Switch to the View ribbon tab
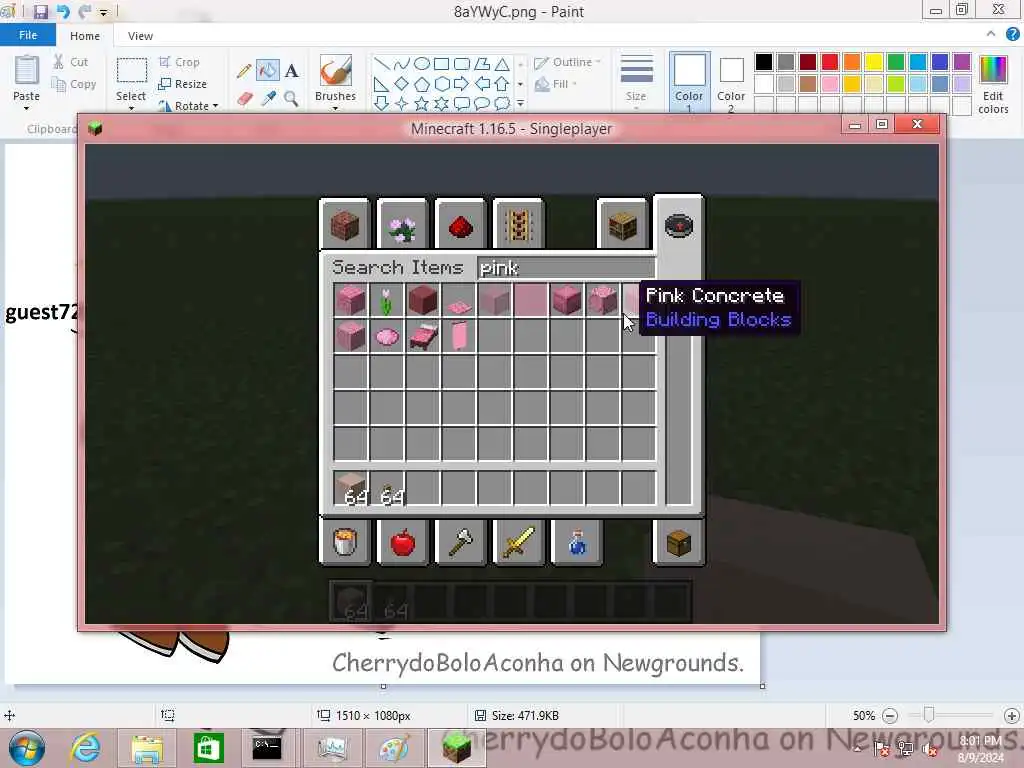This screenshot has width=1024, height=768. click(140, 36)
